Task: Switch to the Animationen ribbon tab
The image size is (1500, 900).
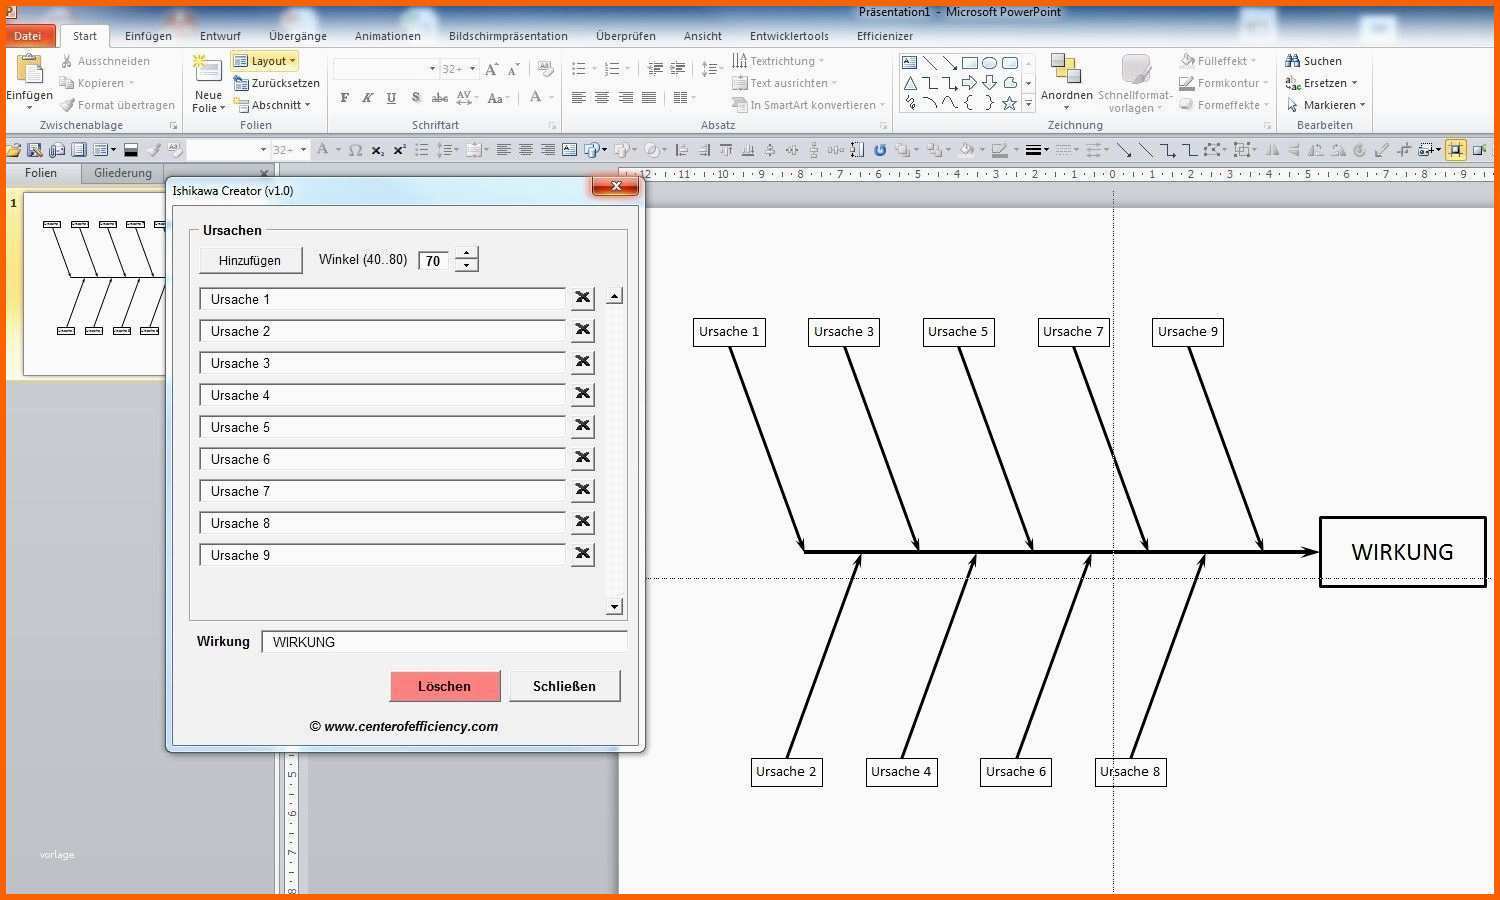Action: [388, 36]
